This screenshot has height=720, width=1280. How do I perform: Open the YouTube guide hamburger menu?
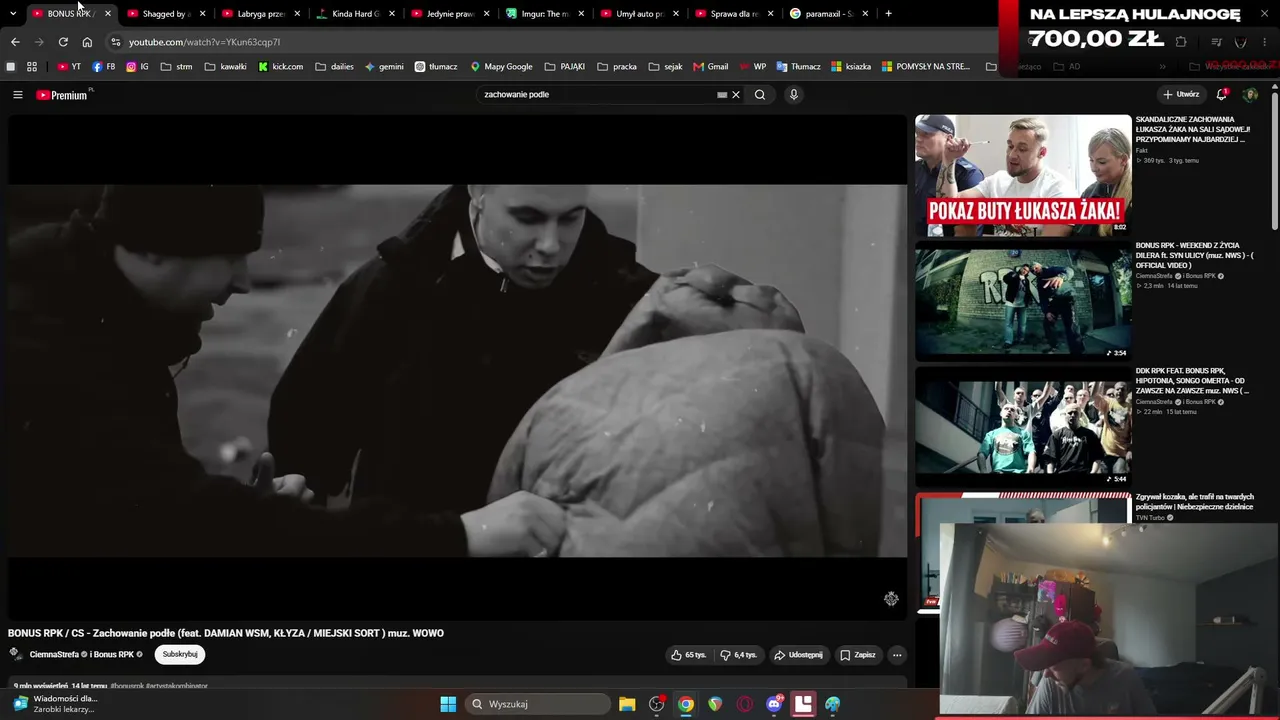(x=17, y=95)
